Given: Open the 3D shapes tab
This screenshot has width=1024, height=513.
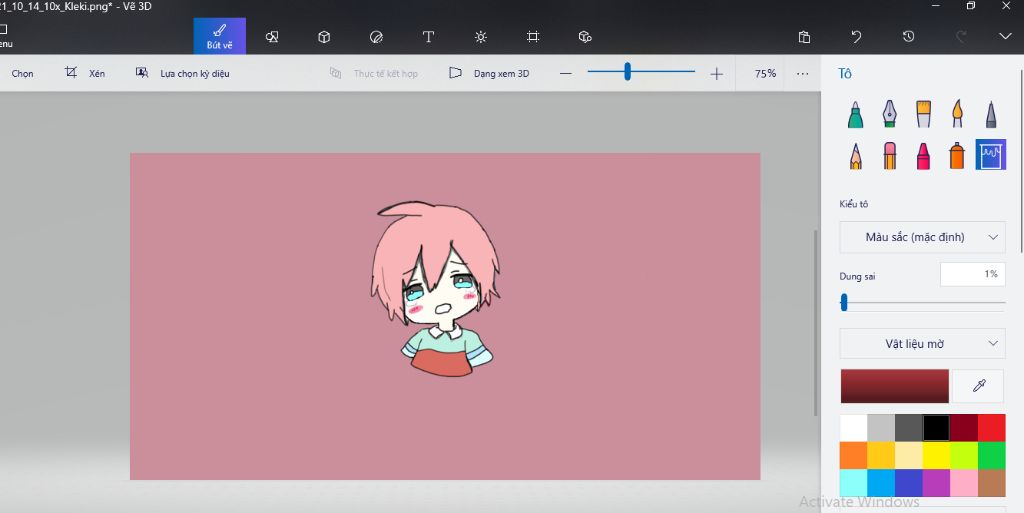Looking at the screenshot, I should pos(324,37).
